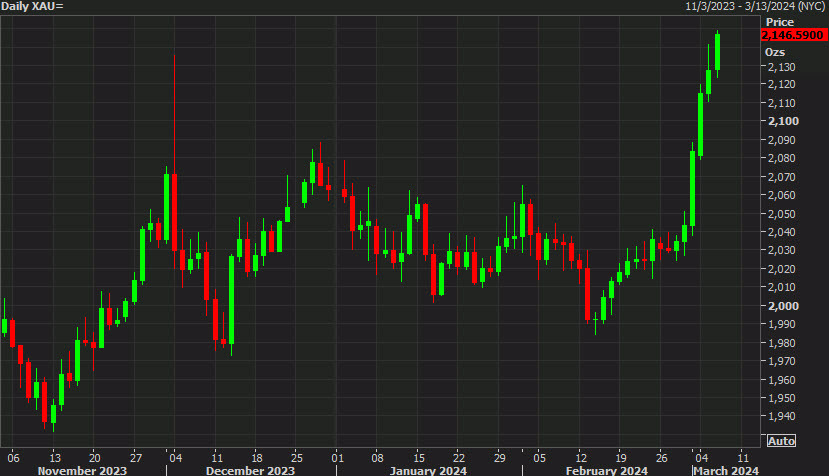Click the date range 11/3/2023 - 3/13/2024 (NYC)
Viewport: 829px width, 476px height.
(x=756, y=6)
